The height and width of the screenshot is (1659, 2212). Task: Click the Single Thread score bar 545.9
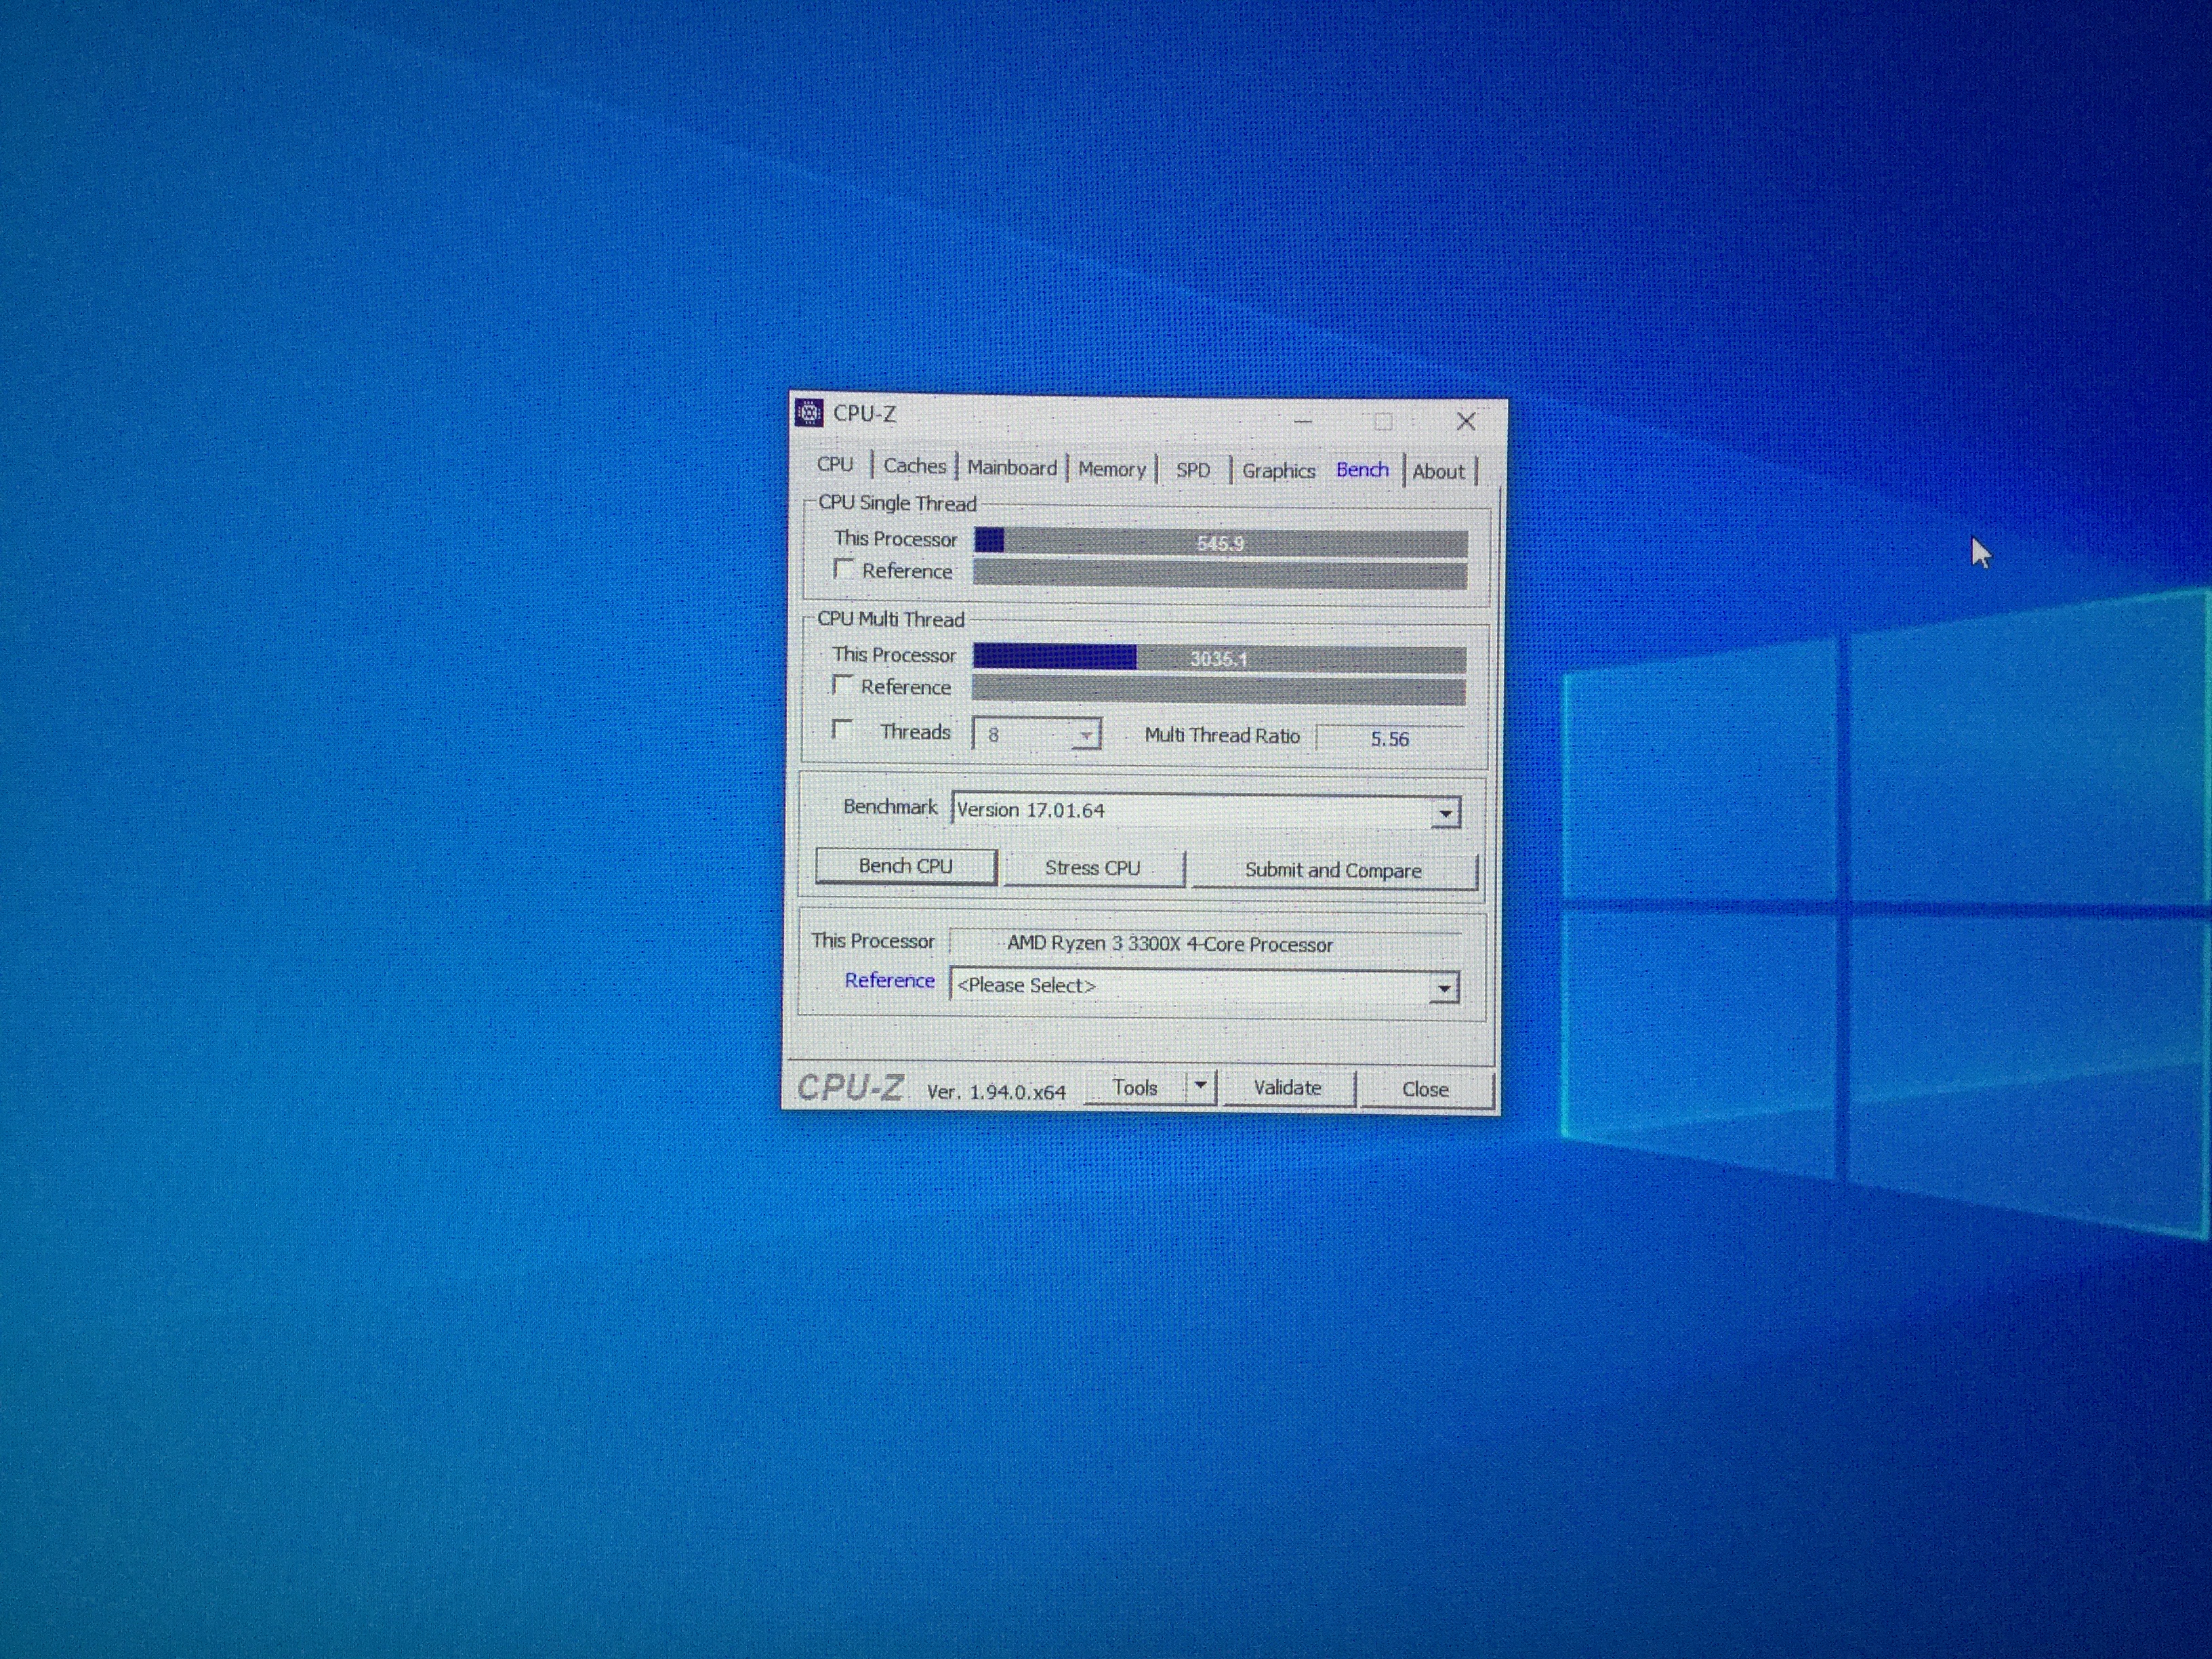(x=1220, y=543)
